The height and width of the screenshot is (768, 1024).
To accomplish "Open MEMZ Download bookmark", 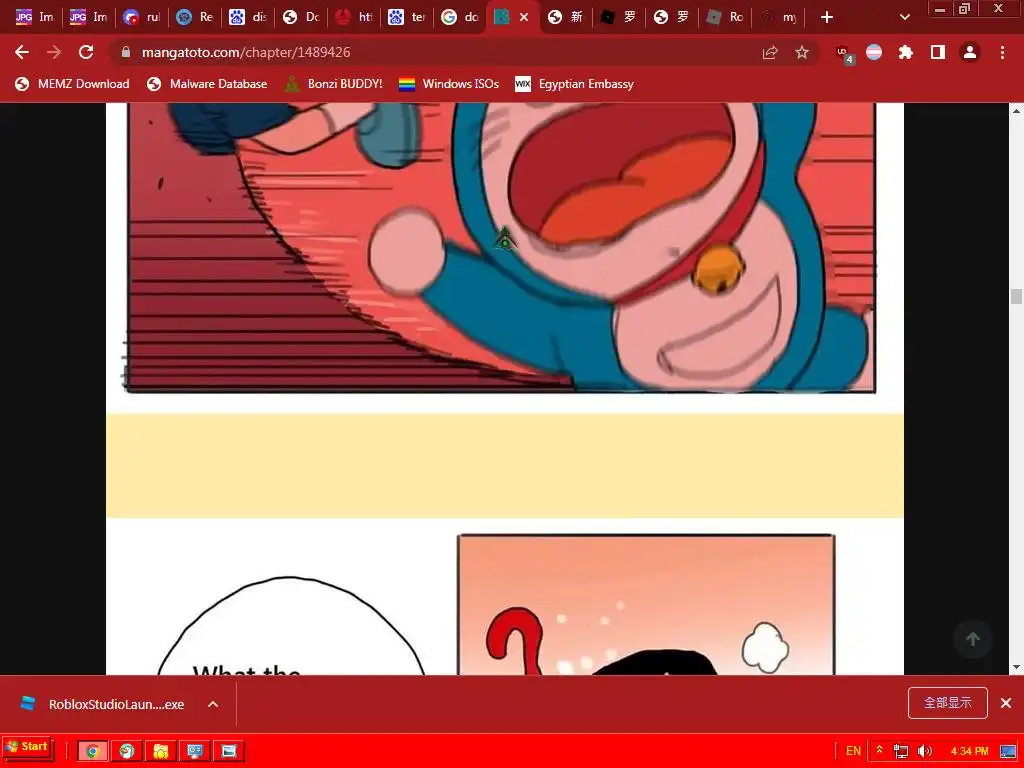I will 72,84.
